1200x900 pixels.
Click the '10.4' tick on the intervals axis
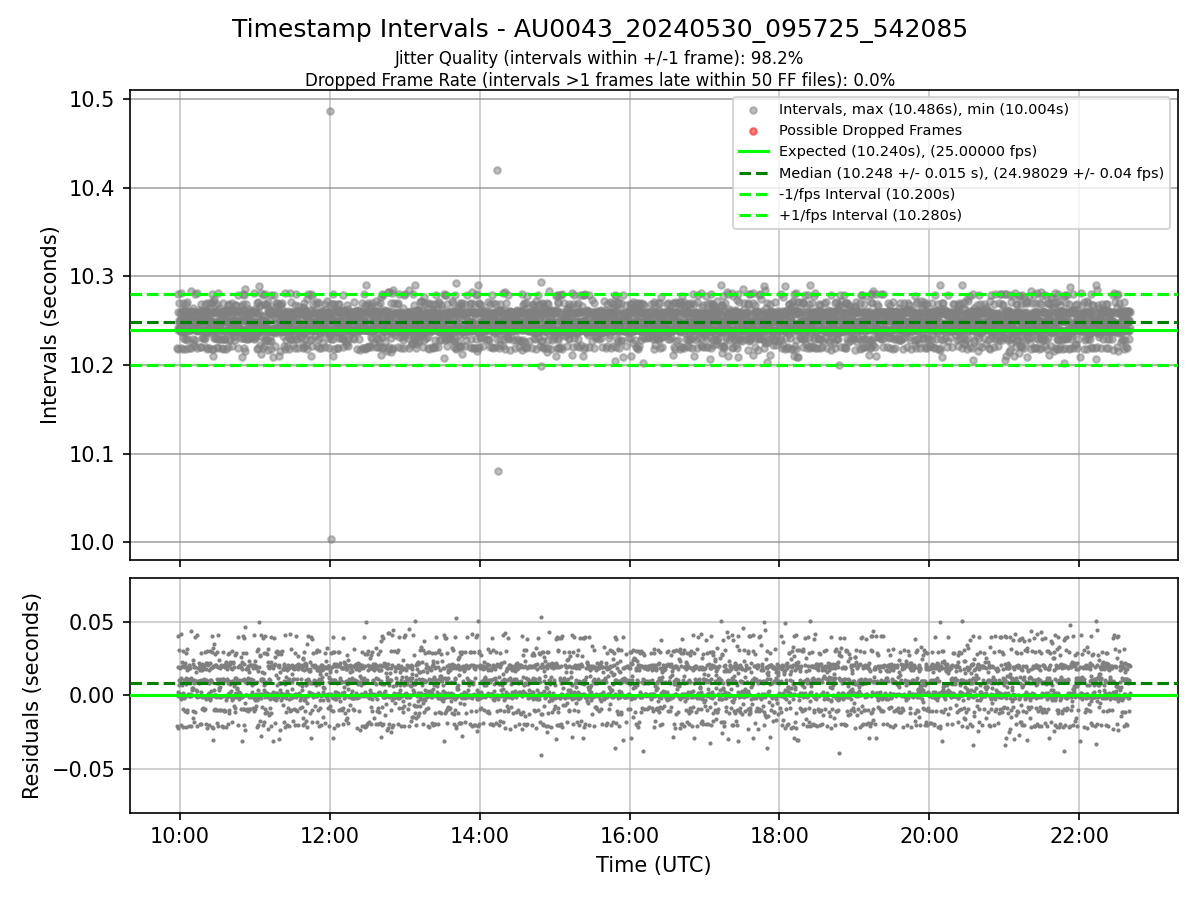point(91,188)
